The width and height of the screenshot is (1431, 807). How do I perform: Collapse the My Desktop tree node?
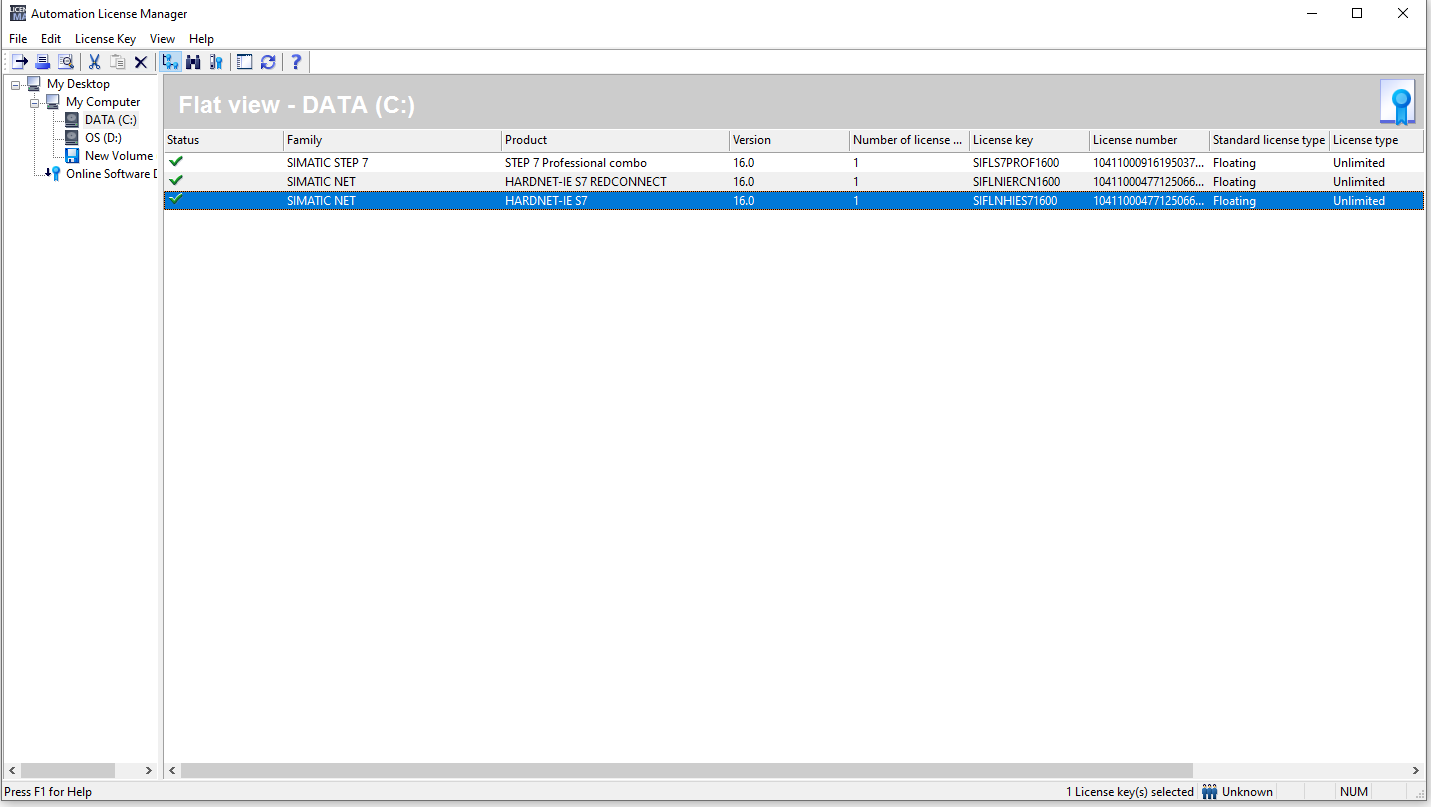coord(16,85)
